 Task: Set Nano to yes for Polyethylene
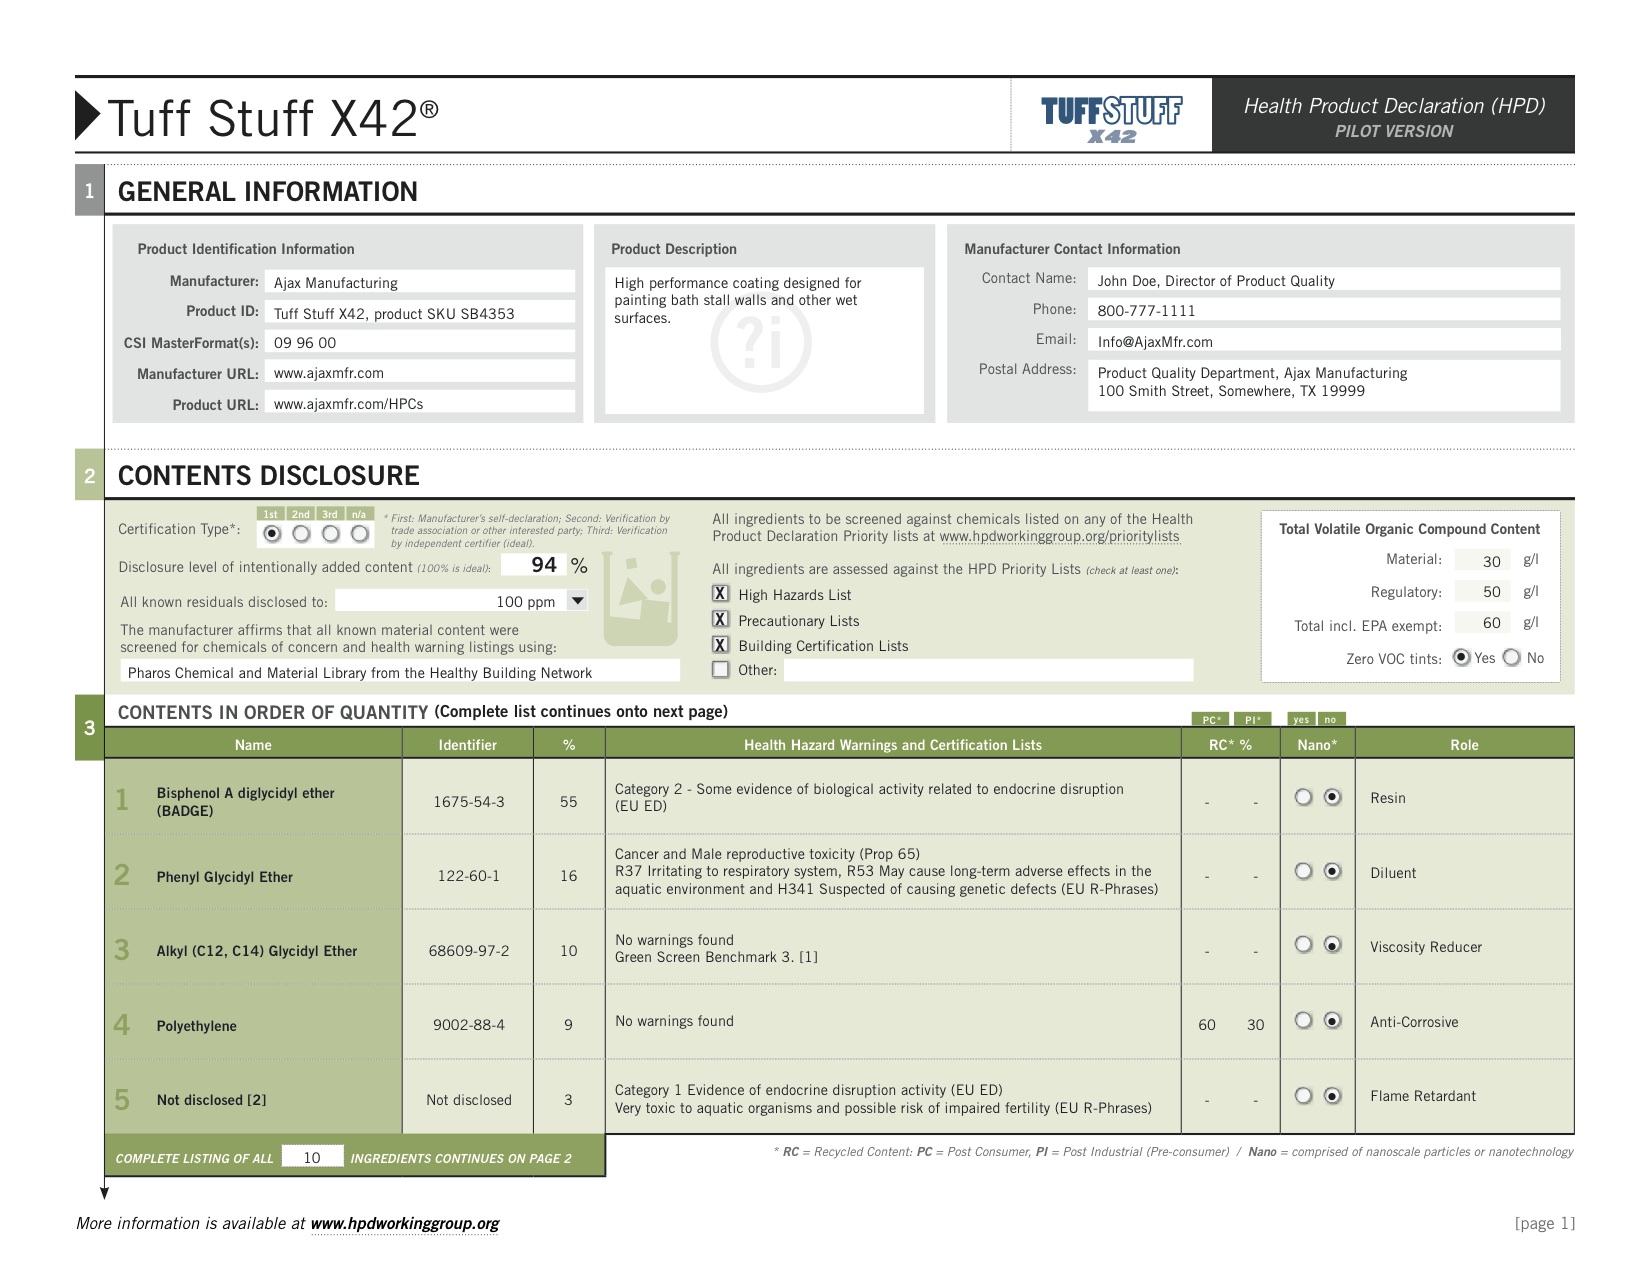pos(1304,1023)
